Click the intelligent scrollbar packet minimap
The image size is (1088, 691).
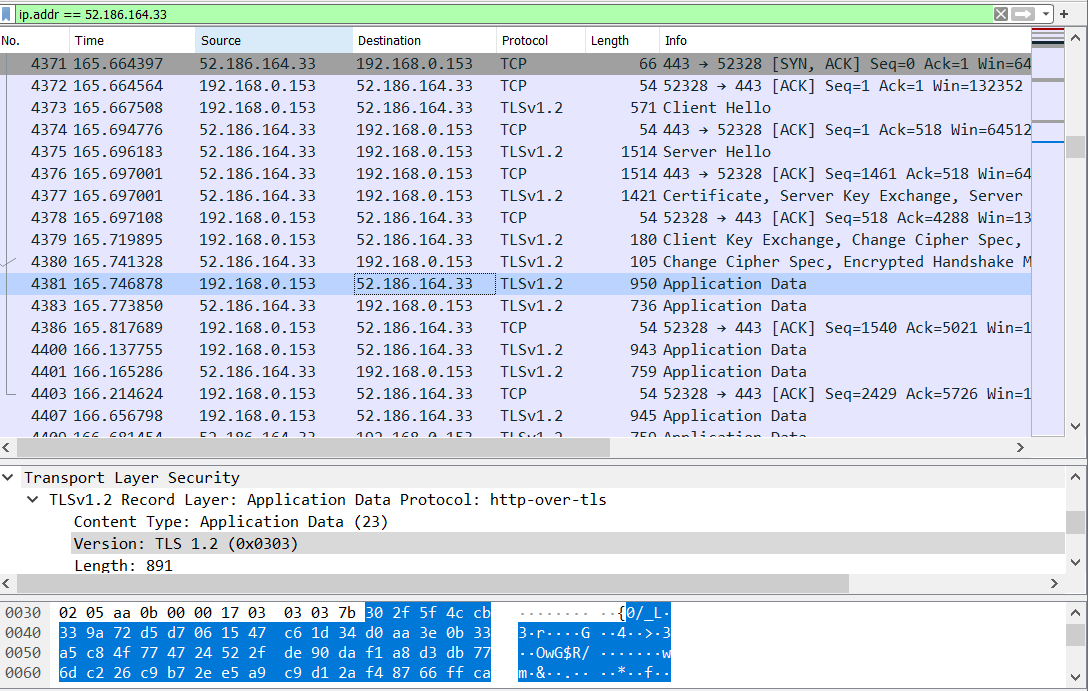coord(1048,232)
